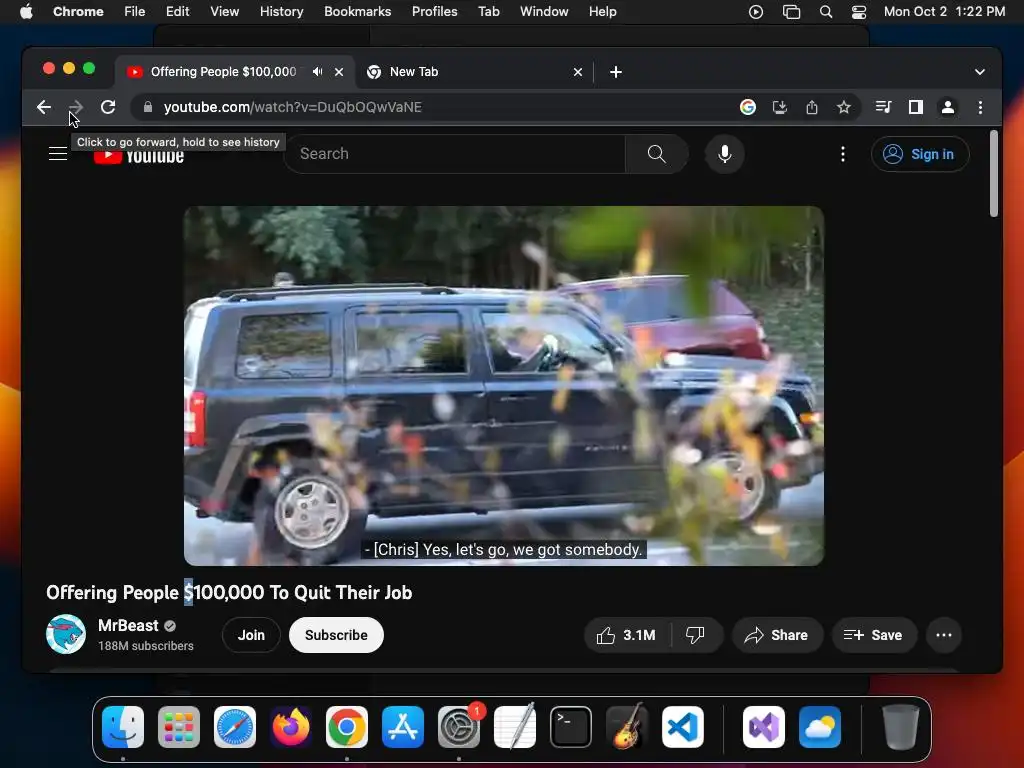This screenshot has height=768, width=1024.
Task: Open the media controls icon in toolbar
Action: pyautogui.click(x=884, y=107)
